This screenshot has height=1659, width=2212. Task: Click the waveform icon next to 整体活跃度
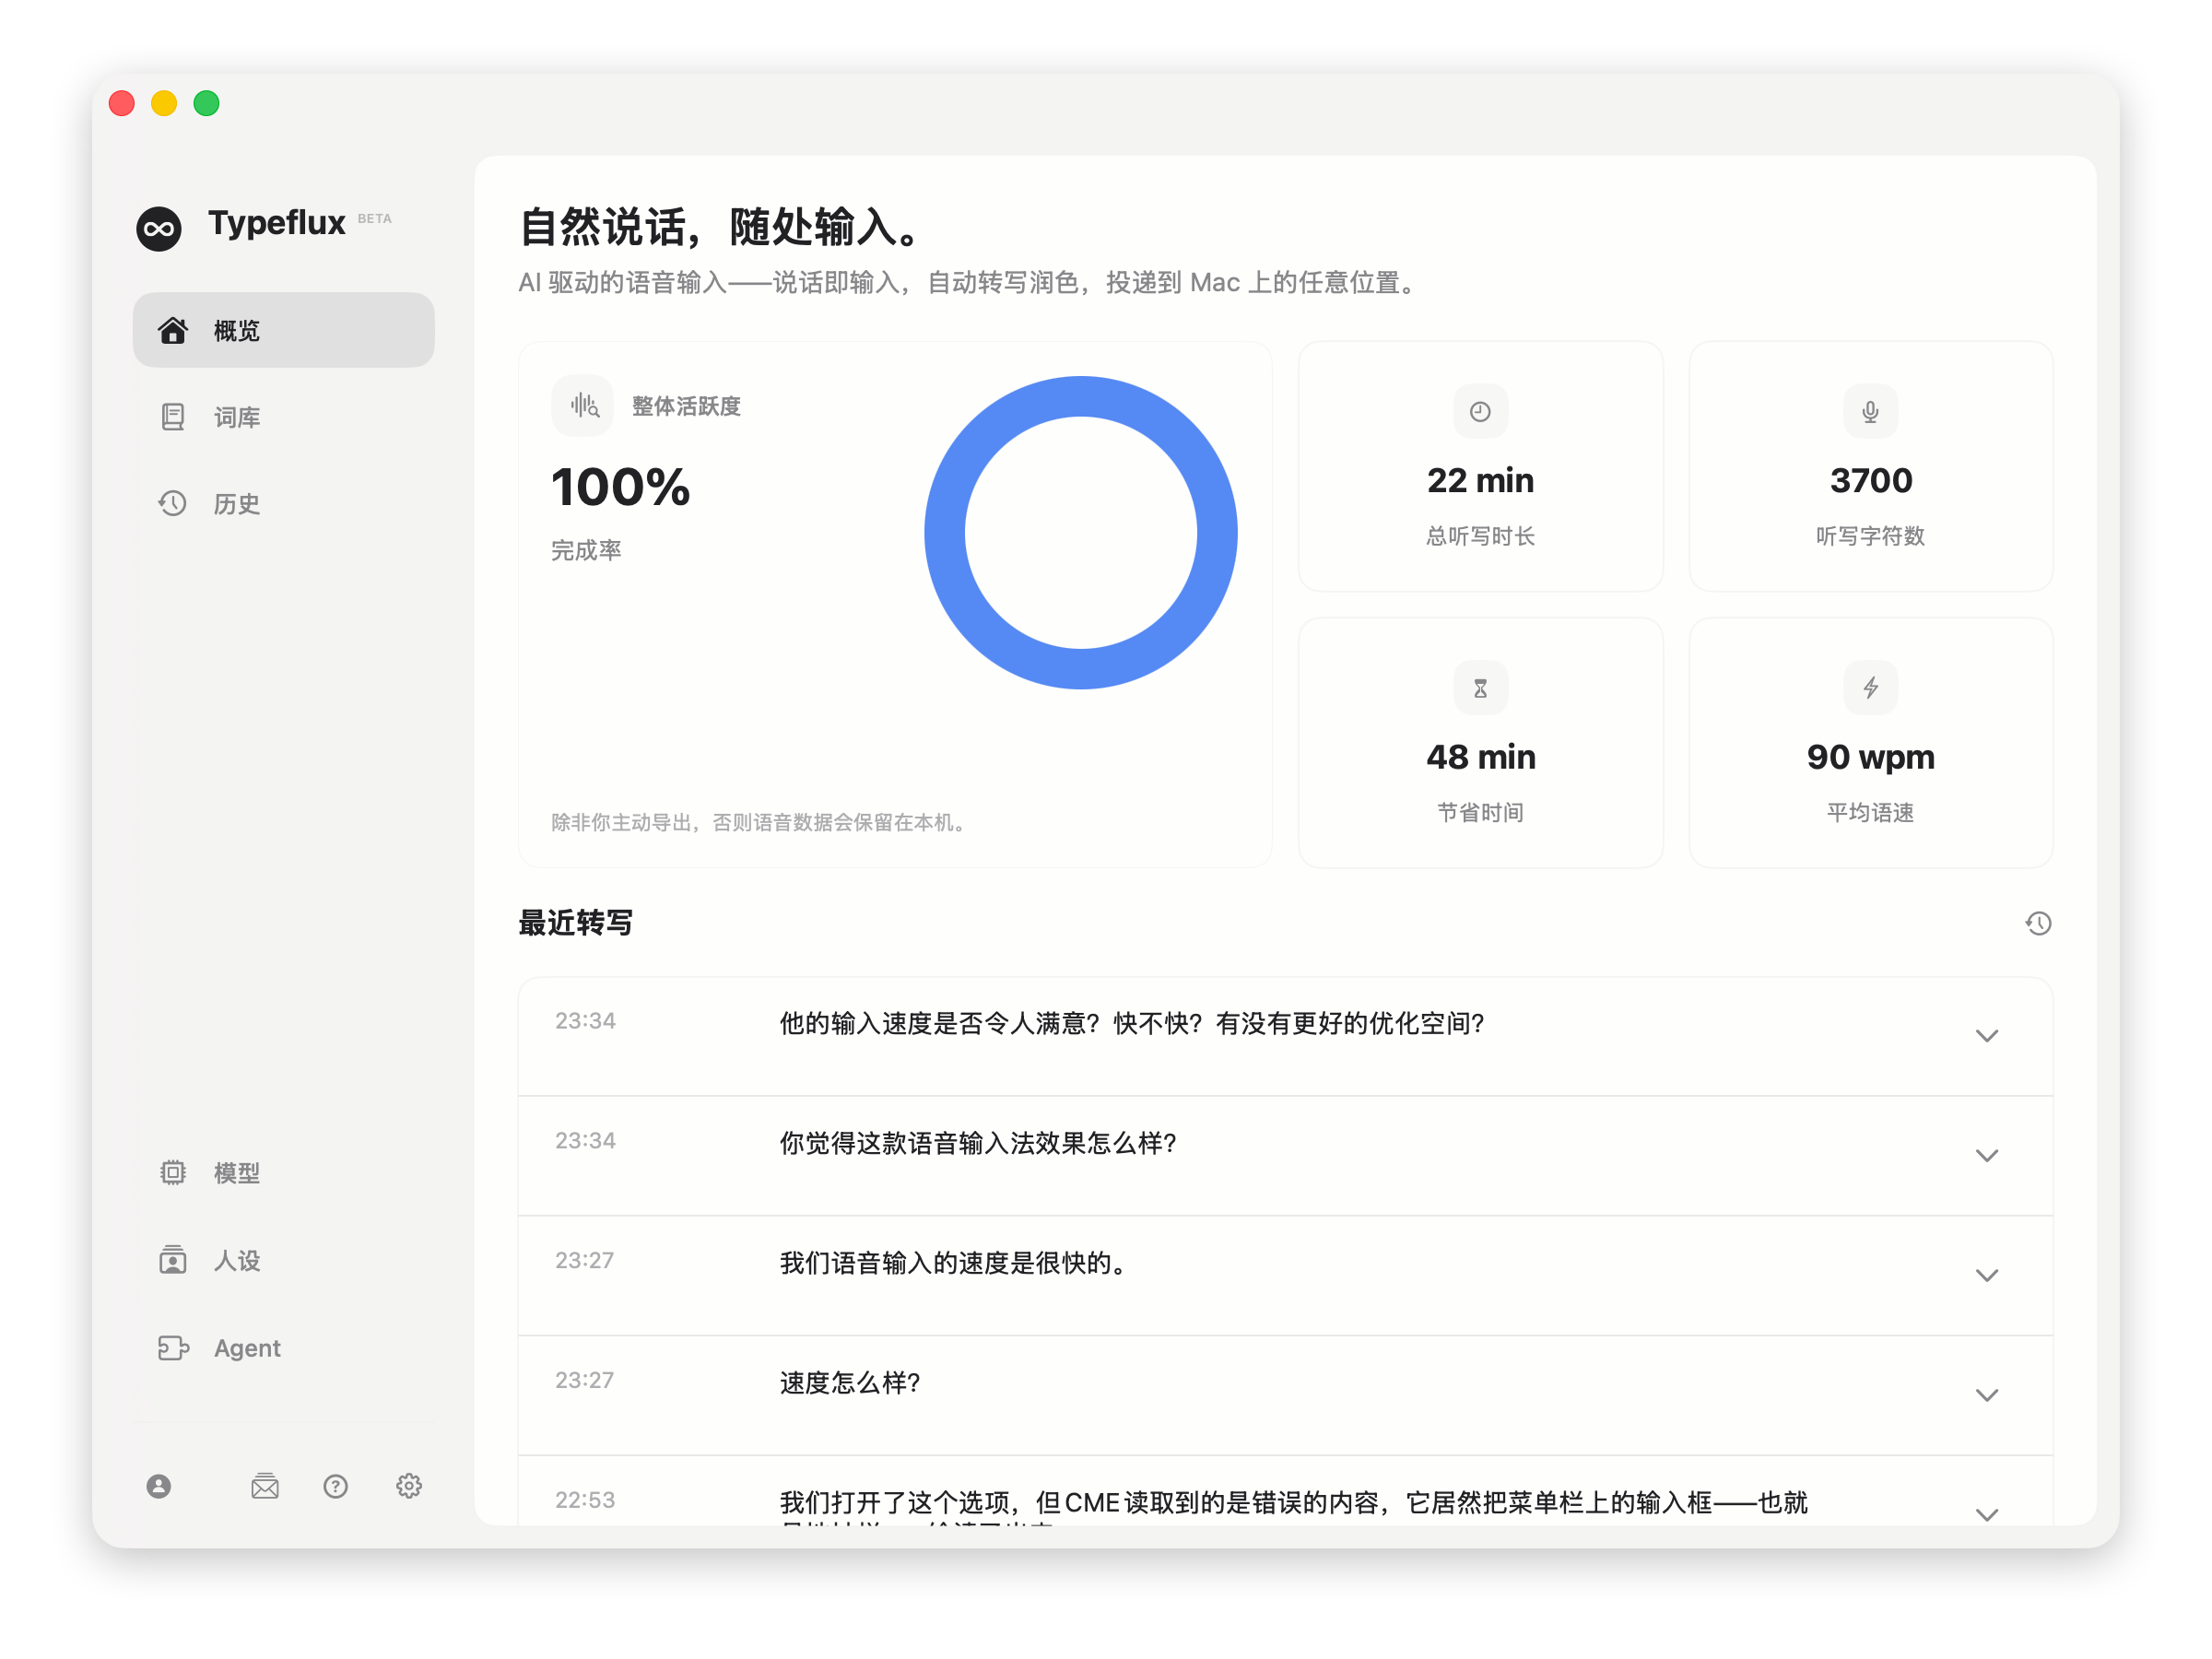[x=584, y=406]
